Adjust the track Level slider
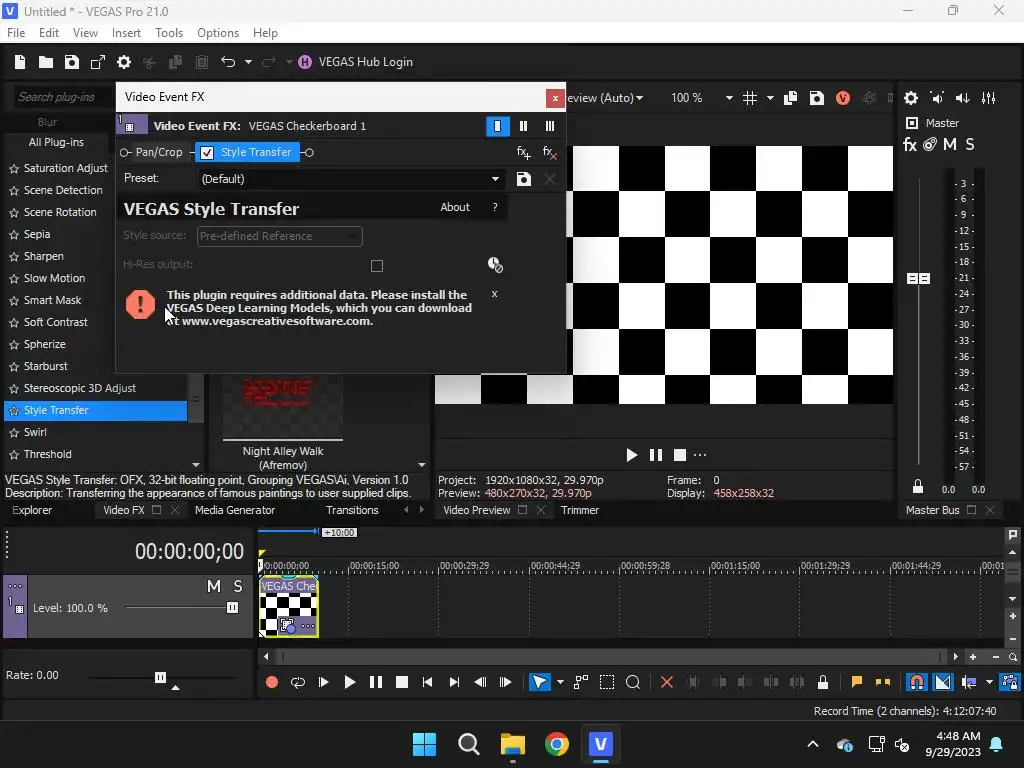Image resolution: width=1024 pixels, height=768 pixels. (232, 608)
